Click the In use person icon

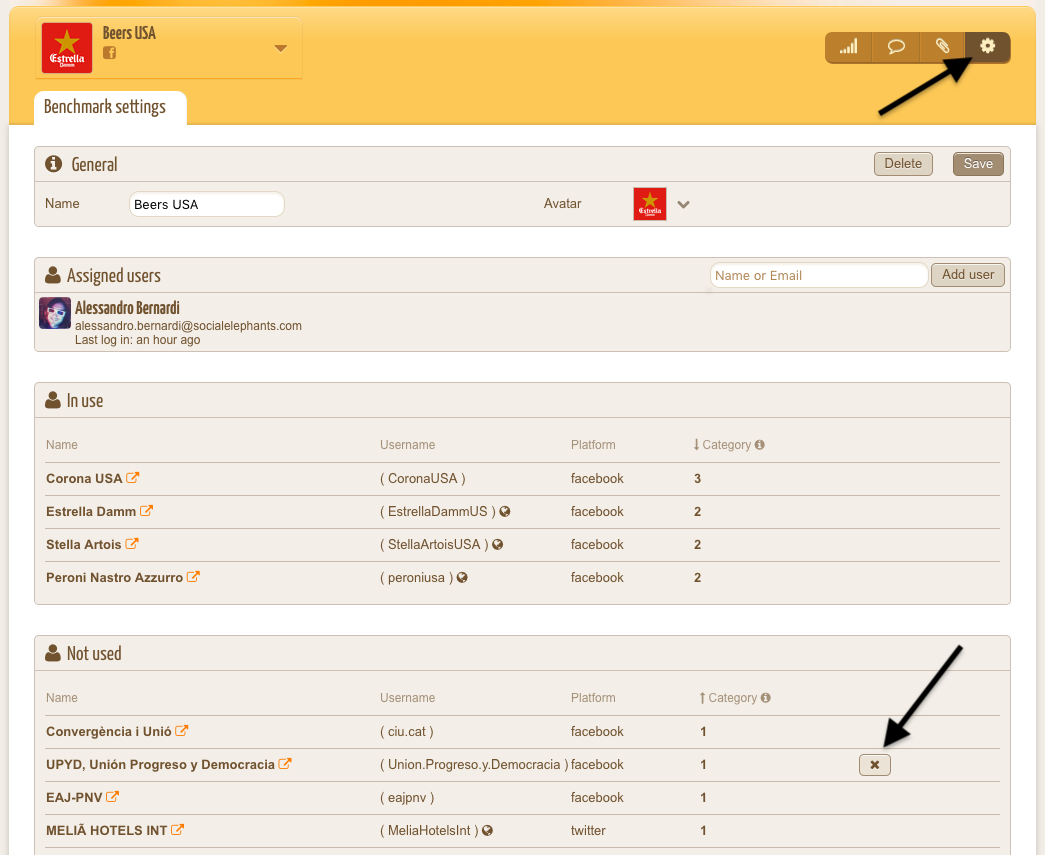coord(53,400)
